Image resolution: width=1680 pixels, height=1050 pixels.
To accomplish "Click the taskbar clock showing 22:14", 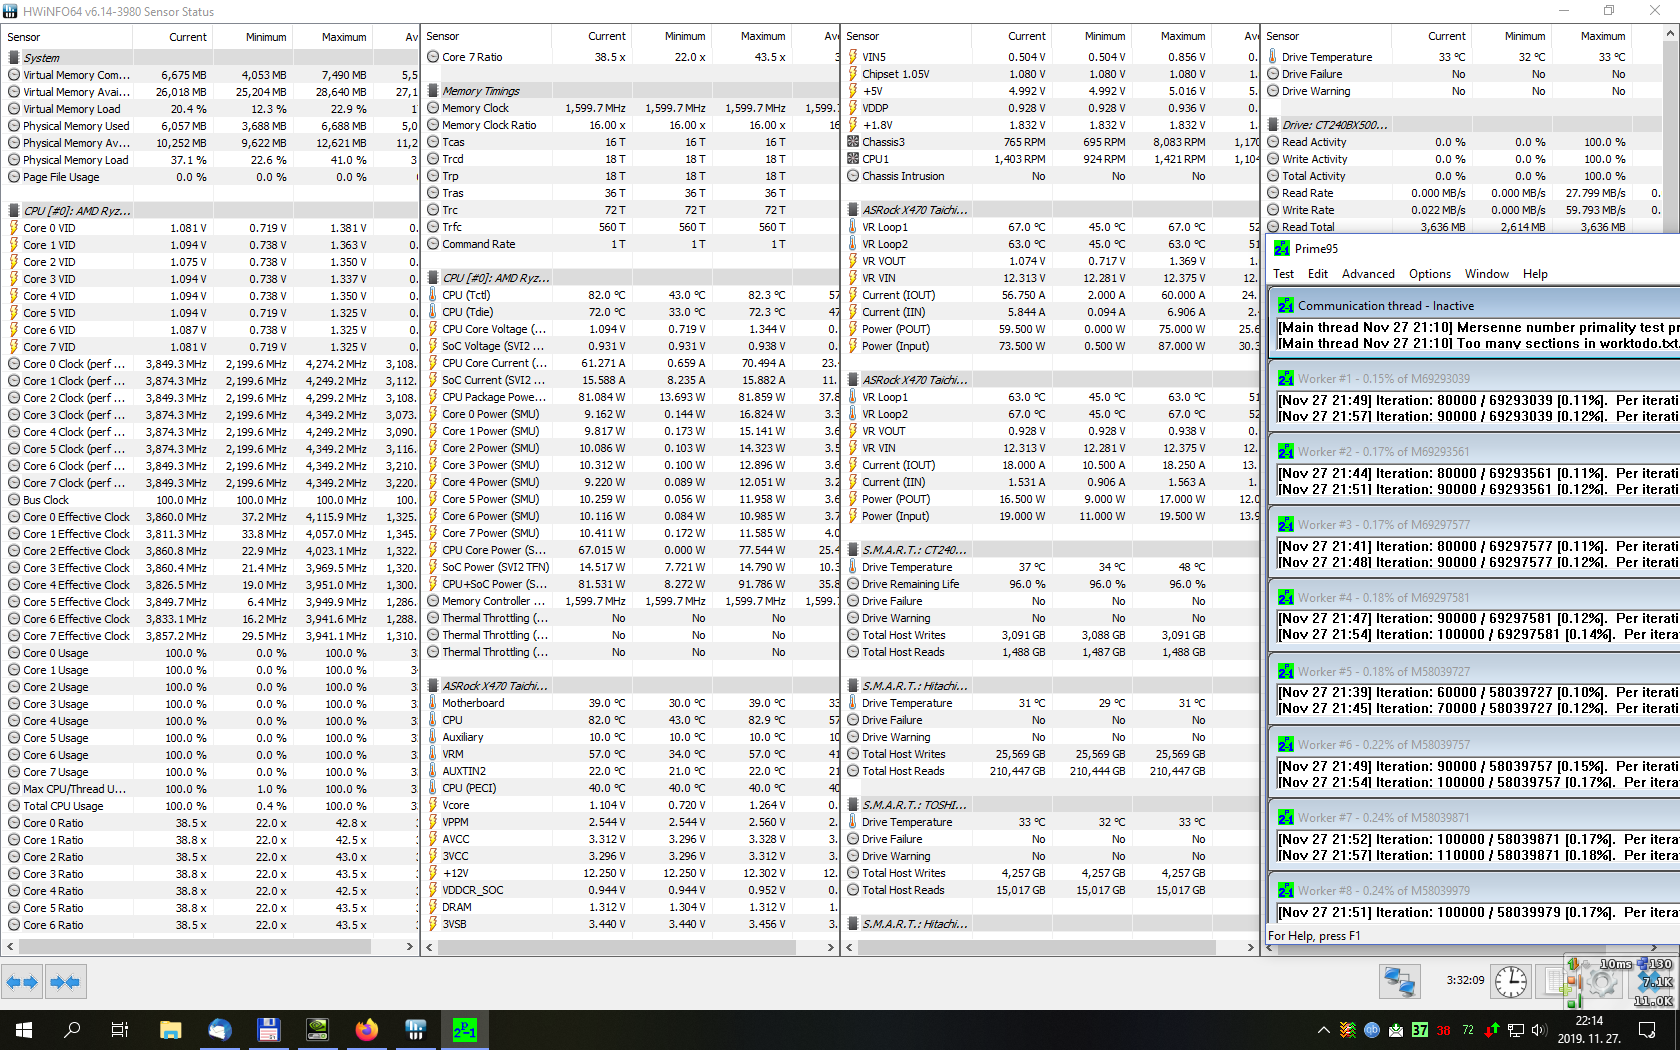I will pos(1589,1030).
